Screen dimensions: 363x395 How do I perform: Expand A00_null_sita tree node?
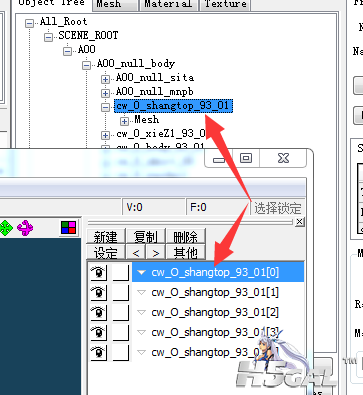(105, 79)
